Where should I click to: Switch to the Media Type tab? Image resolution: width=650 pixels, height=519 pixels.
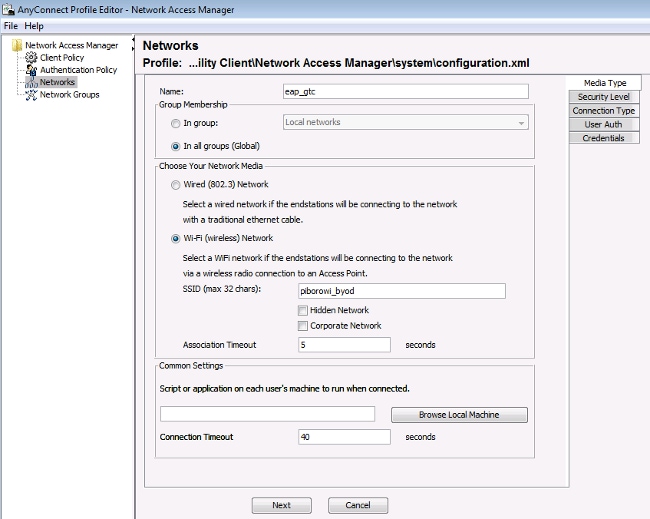point(604,82)
